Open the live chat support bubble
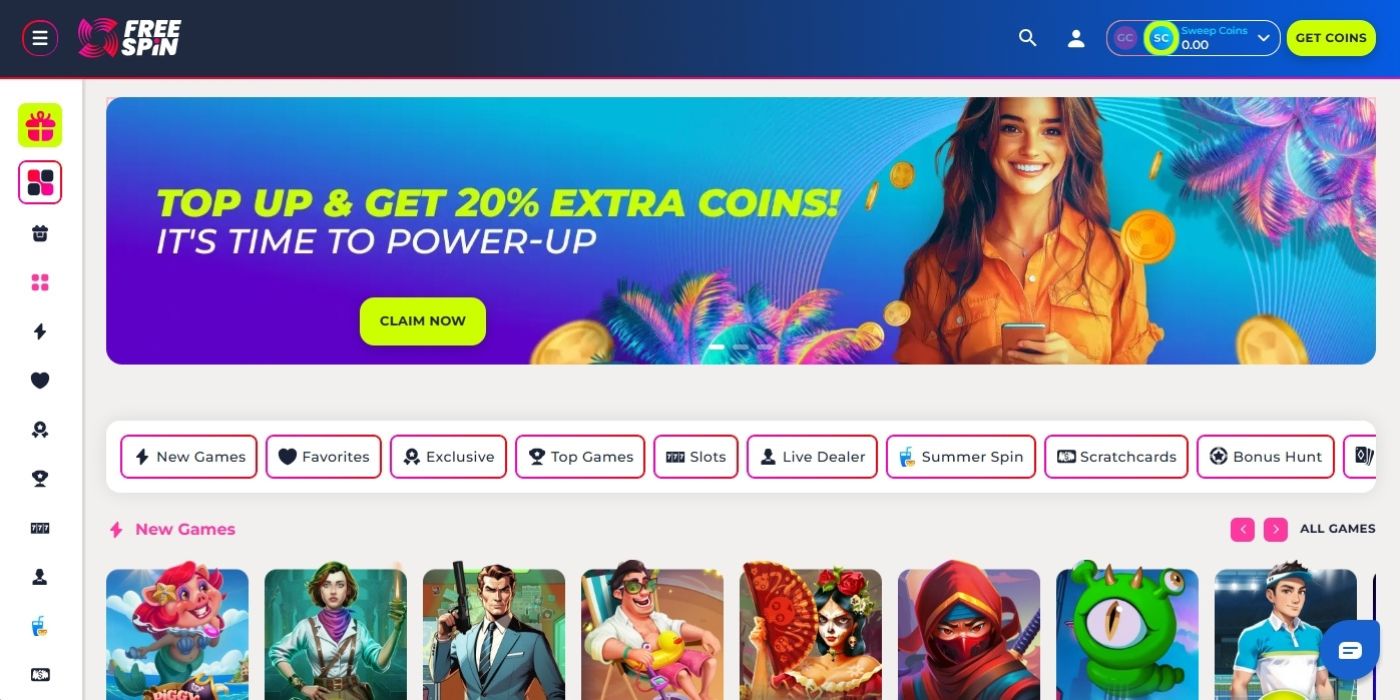1400x700 pixels. pos(1350,650)
